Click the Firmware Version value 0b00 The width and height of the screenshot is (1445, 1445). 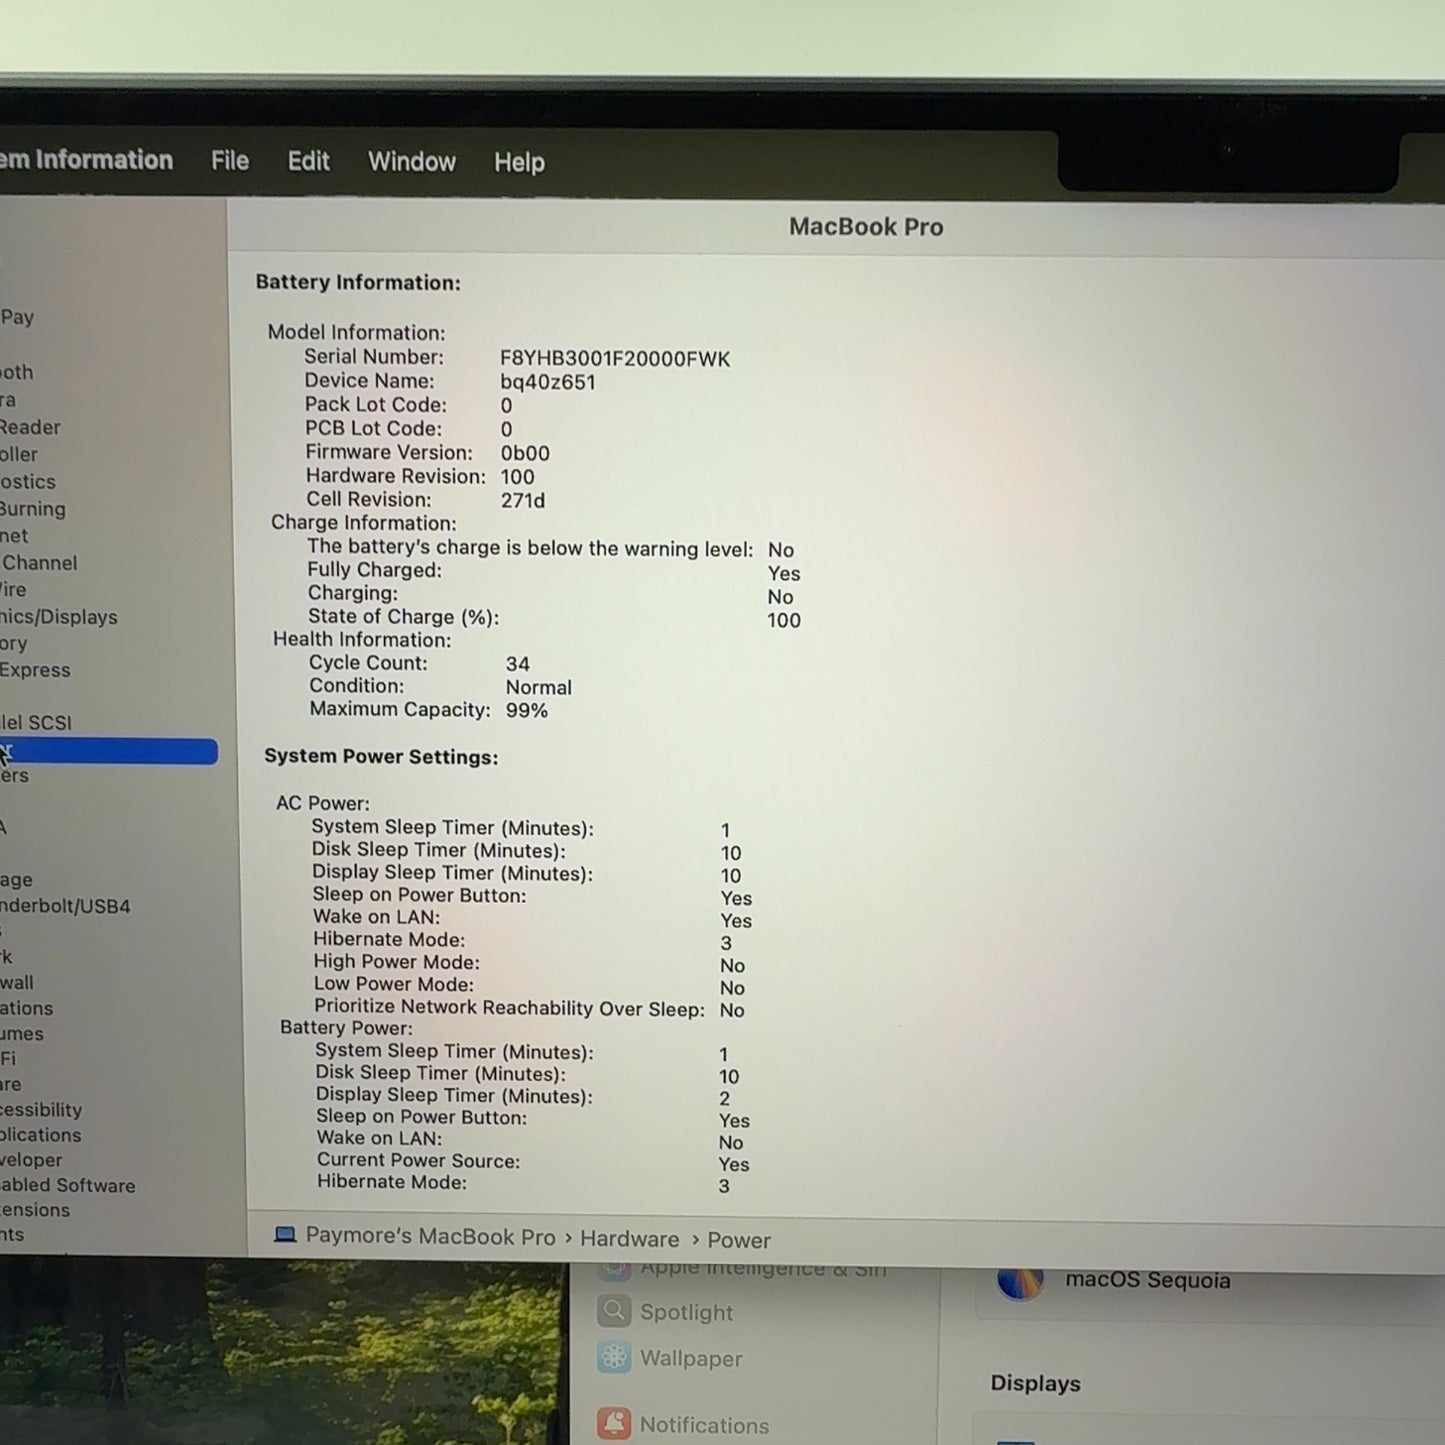pyautogui.click(x=525, y=453)
